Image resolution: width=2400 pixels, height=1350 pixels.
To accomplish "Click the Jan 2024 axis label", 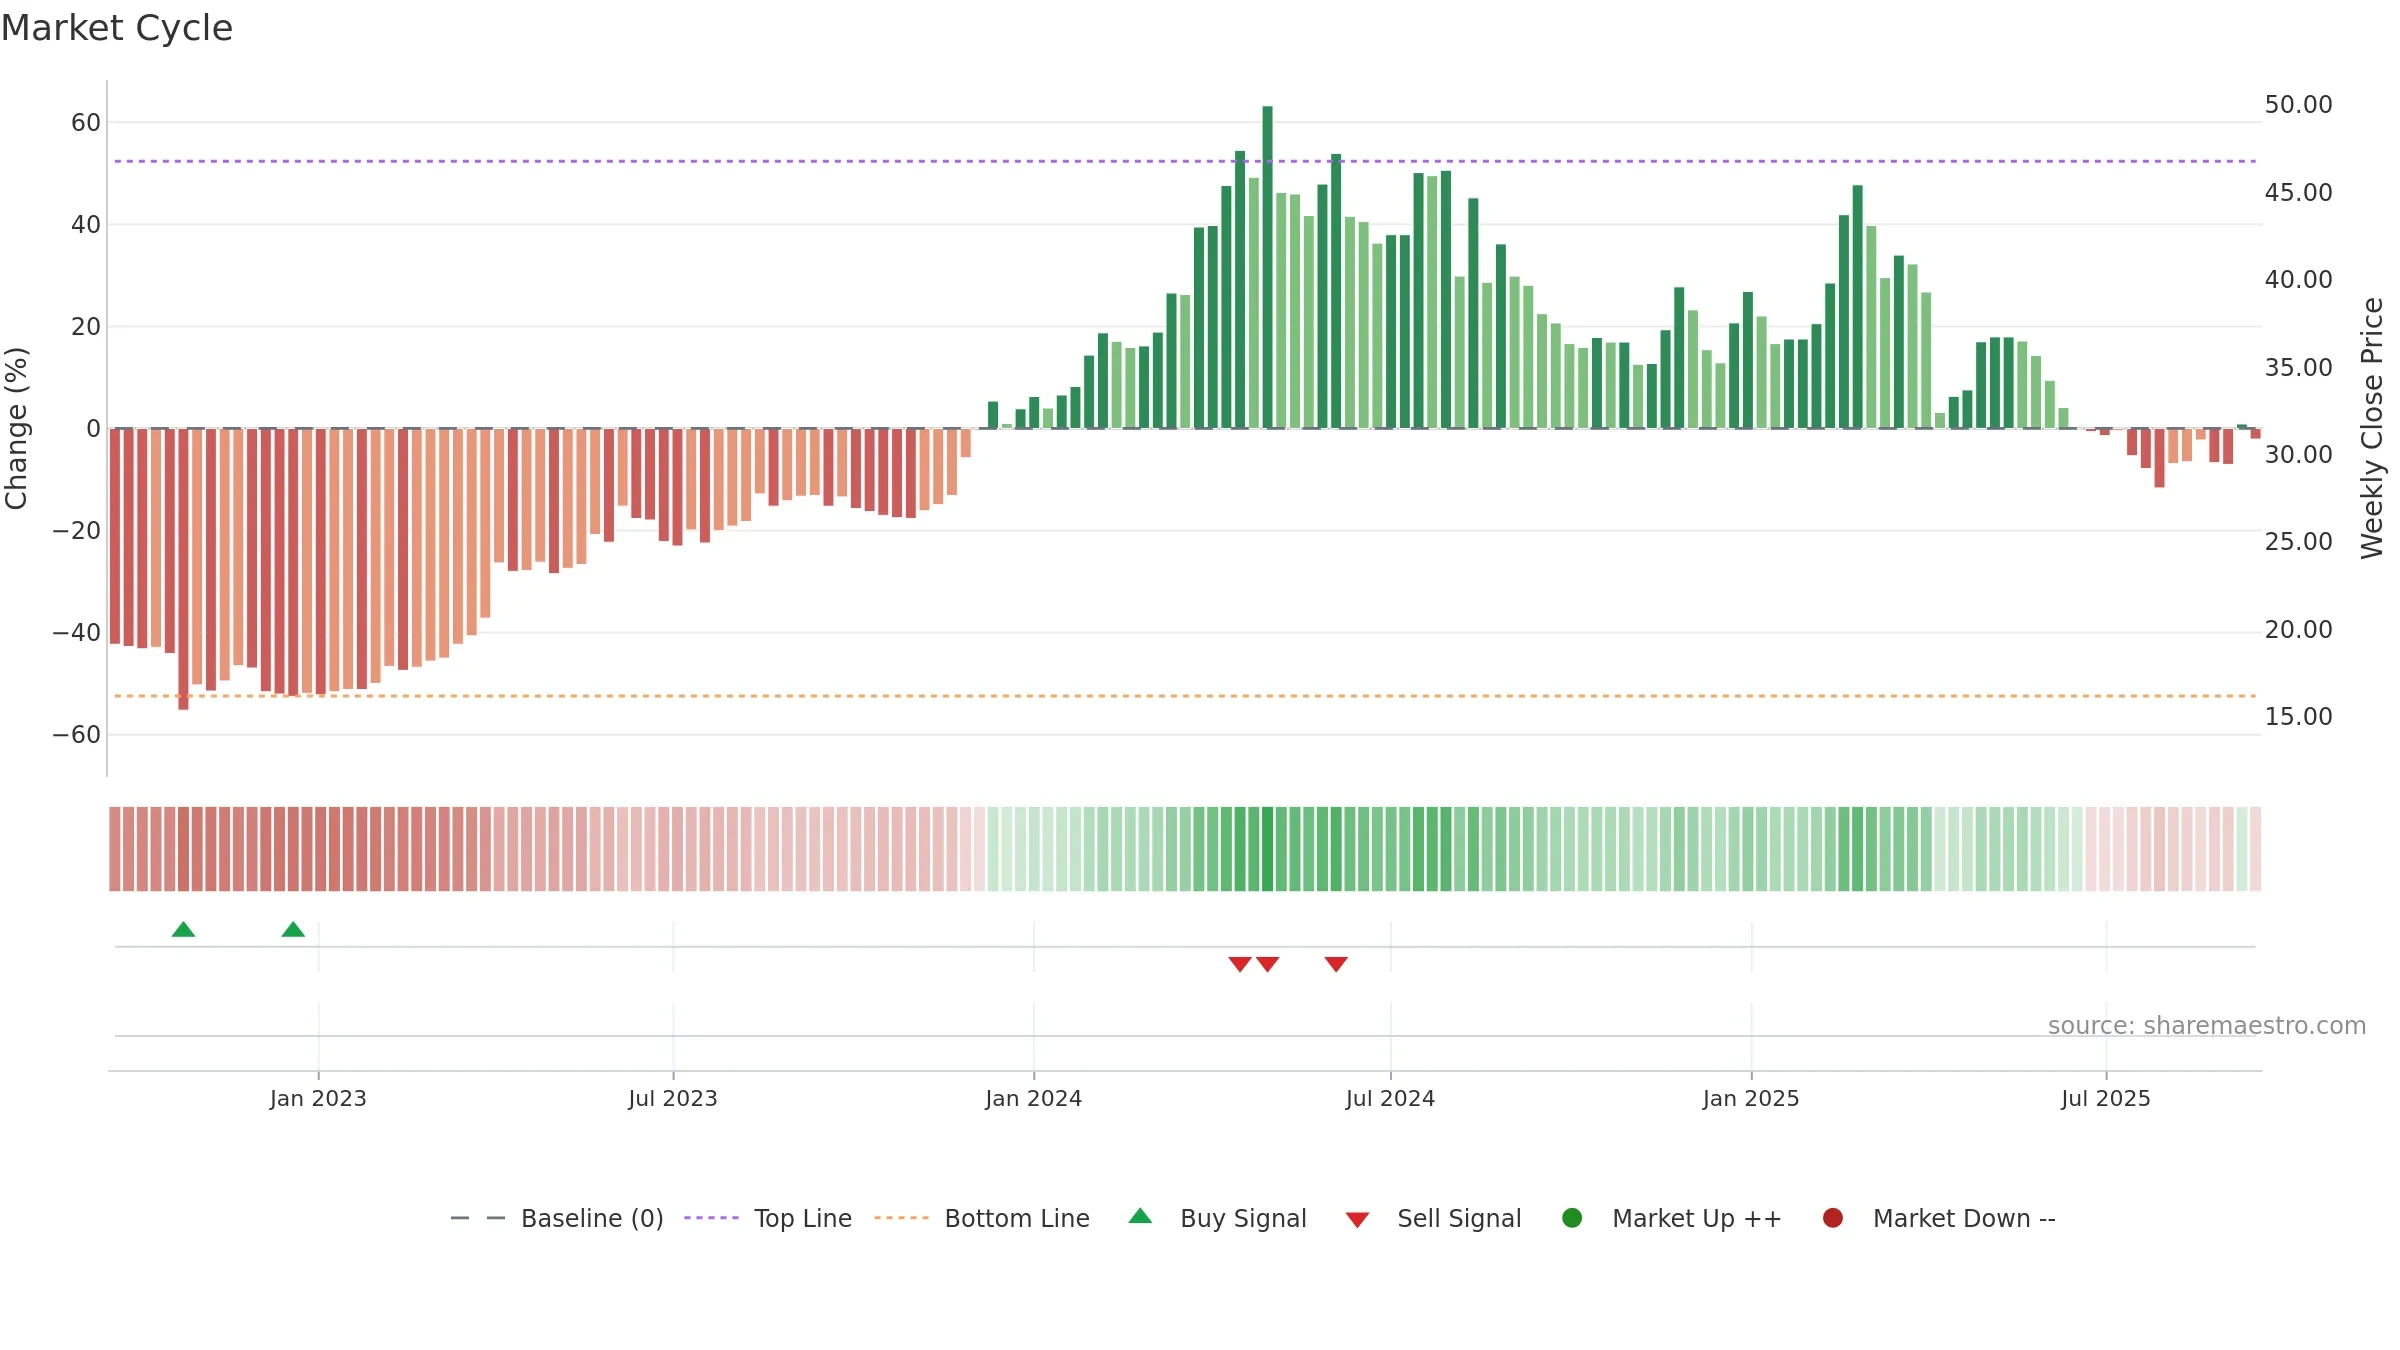I will point(1033,1098).
